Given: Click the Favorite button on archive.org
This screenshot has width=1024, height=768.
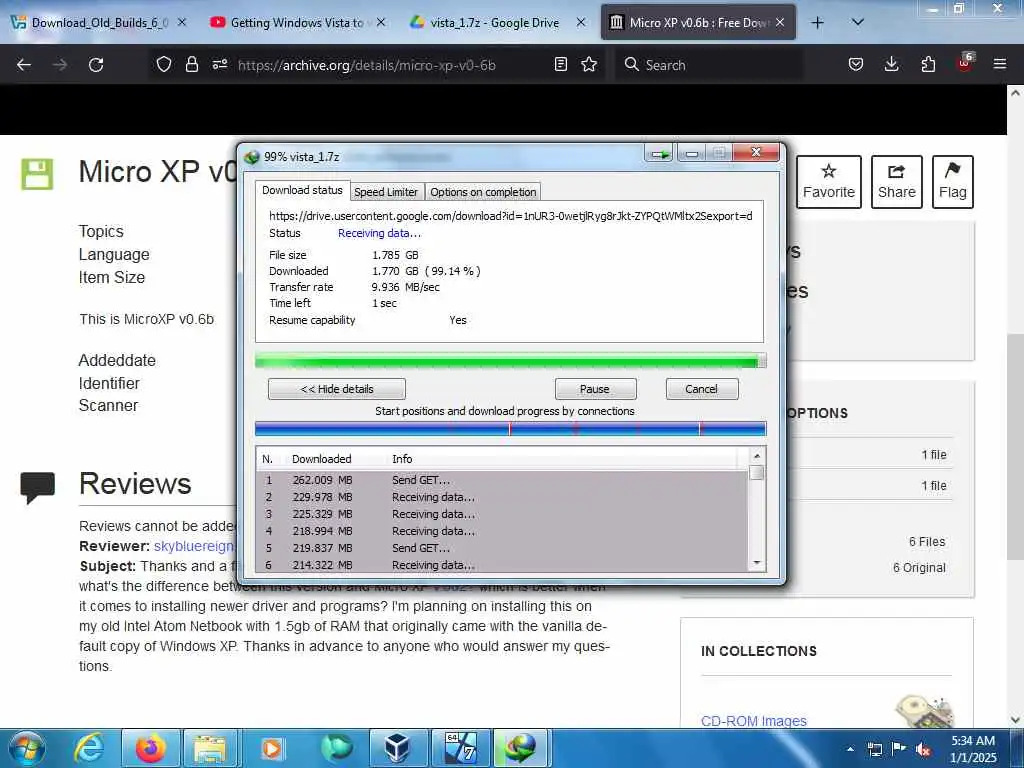Looking at the screenshot, I should coord(829,182).
